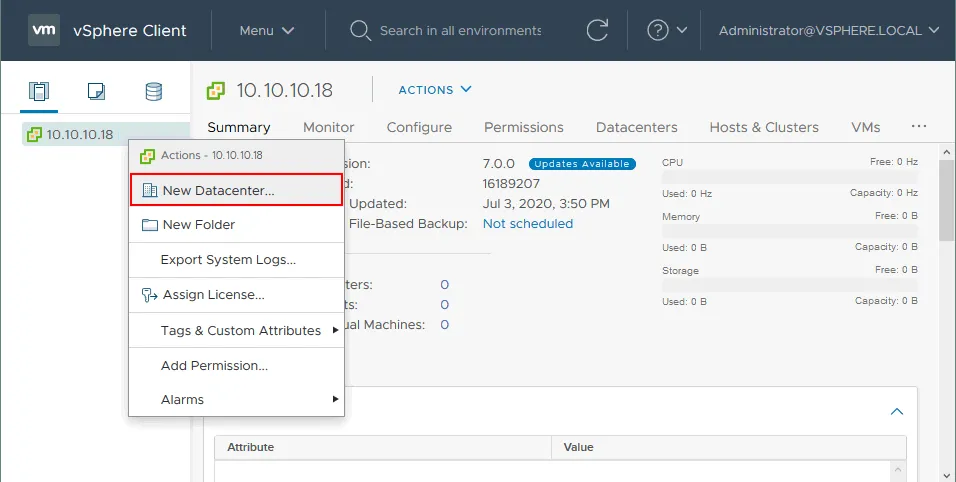Expand the ACTIONS dropdown
The width and height of the screenshot is (956, 482).
(435, 90)
